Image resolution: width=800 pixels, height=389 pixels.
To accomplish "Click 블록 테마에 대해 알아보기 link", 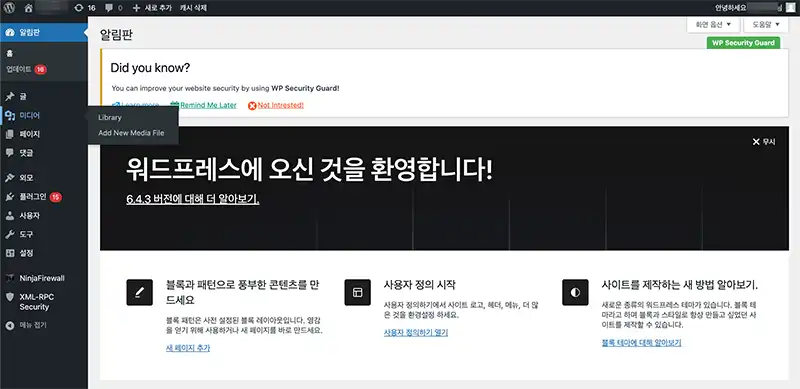I will 641,343.
